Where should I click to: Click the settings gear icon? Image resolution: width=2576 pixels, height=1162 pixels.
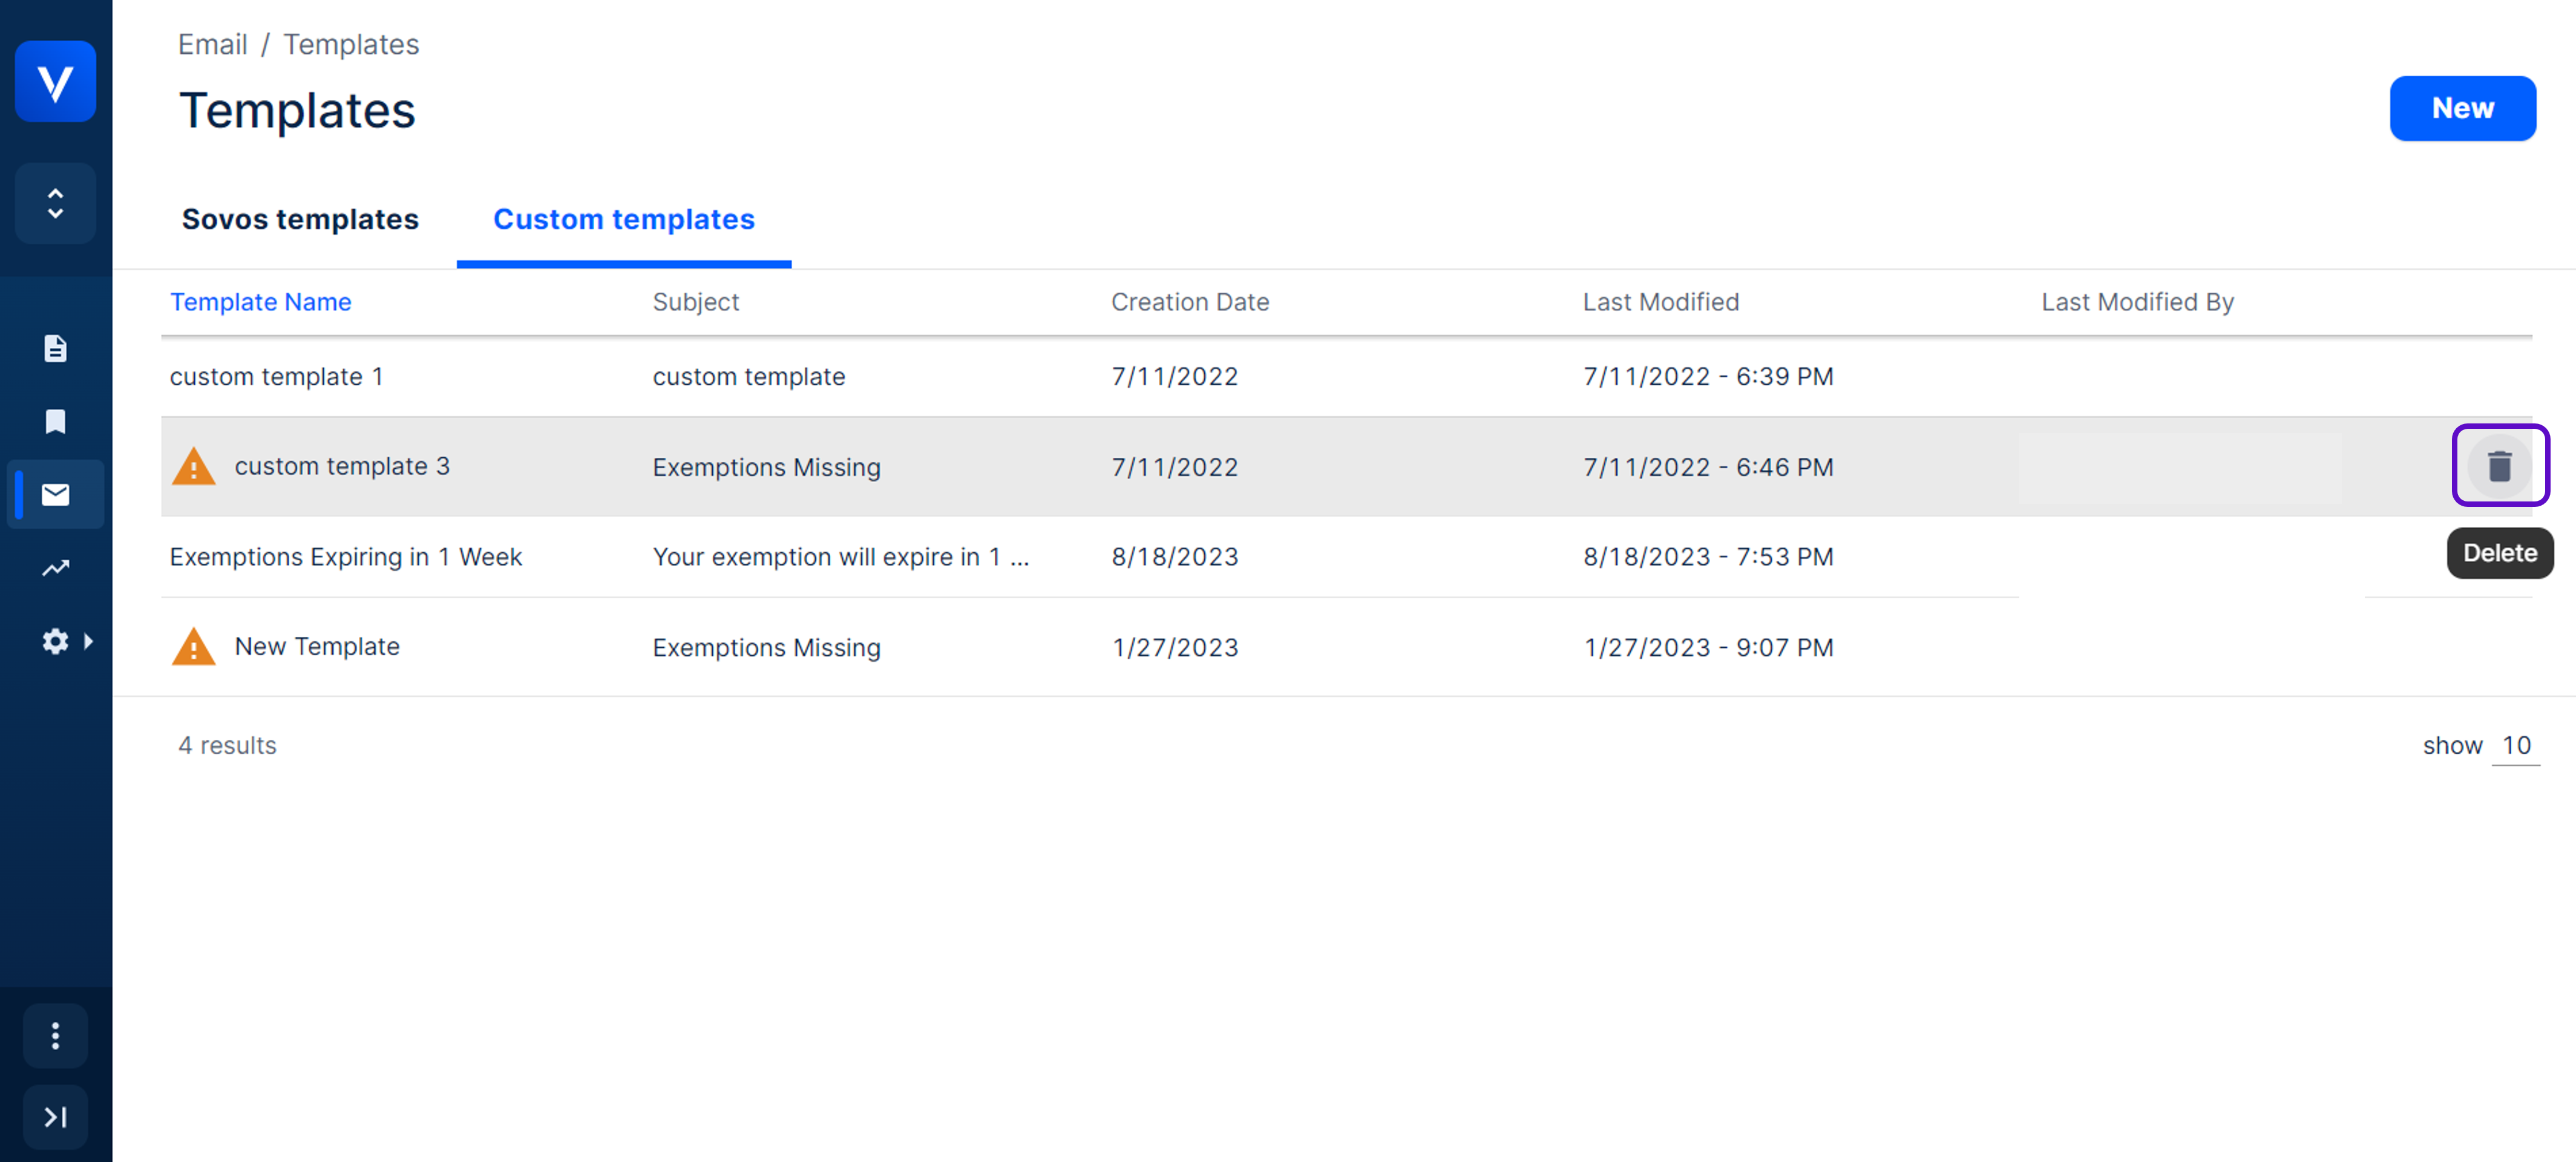click(55, 641)
